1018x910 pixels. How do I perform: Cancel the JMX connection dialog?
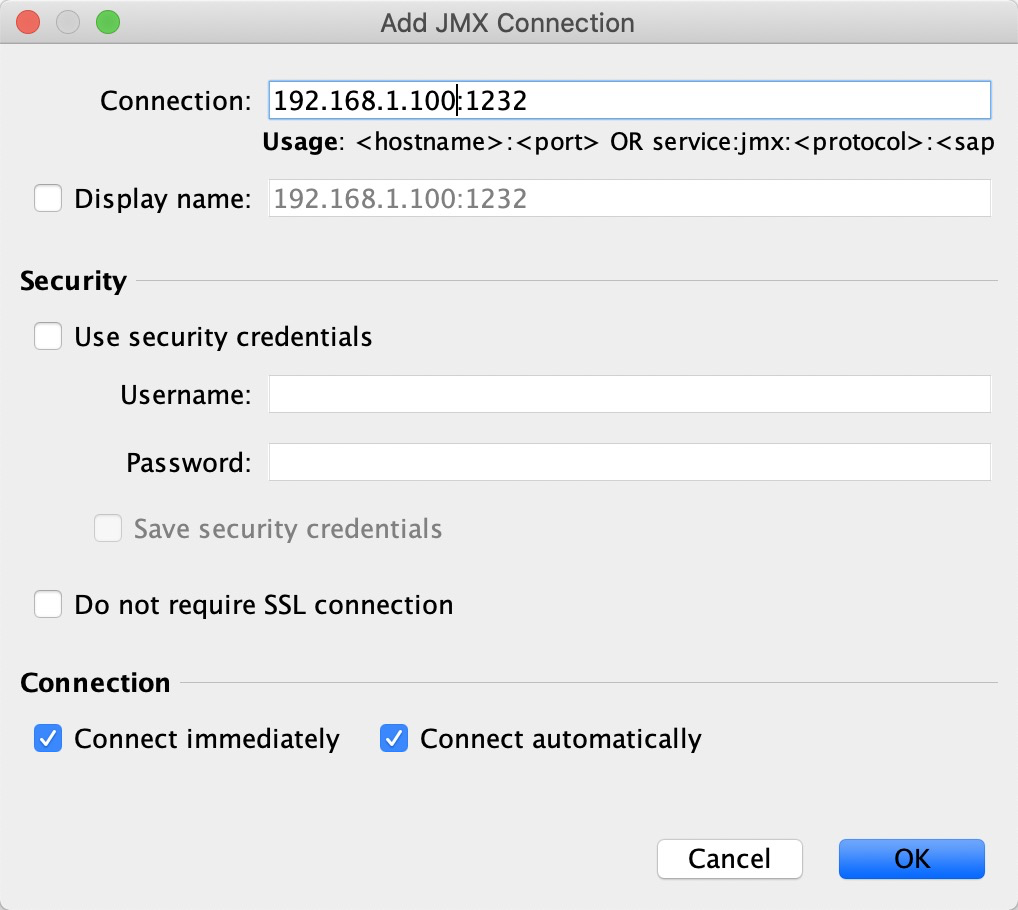point(730,859)
